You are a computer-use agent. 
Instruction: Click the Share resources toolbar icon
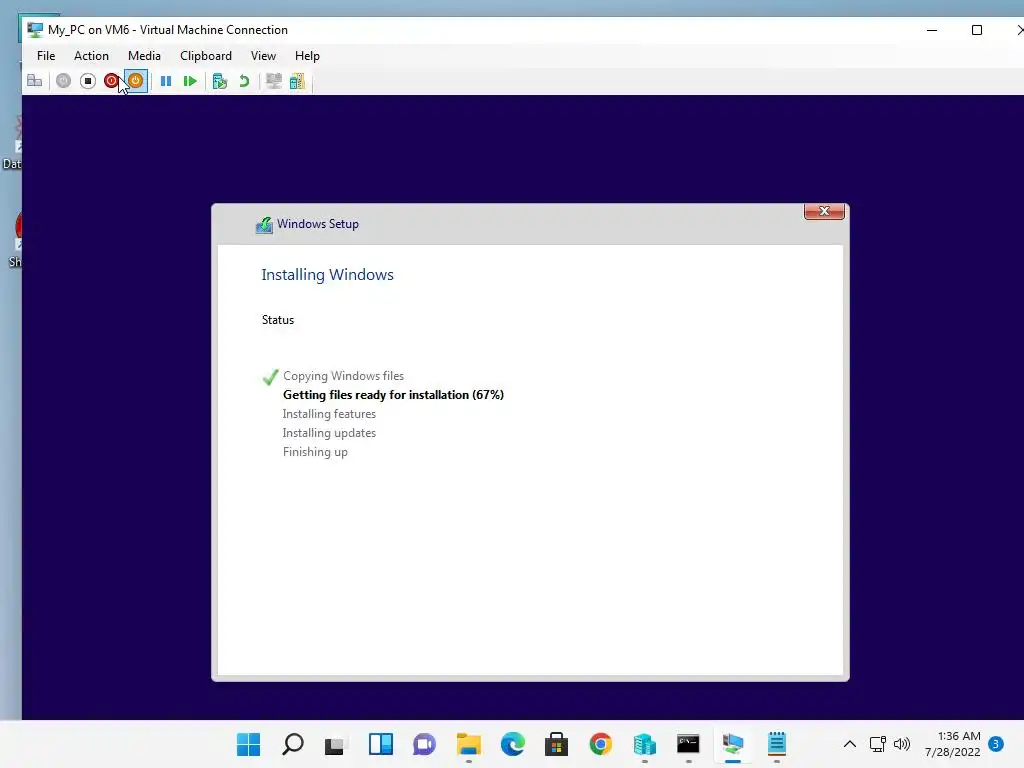click(298, 81)
